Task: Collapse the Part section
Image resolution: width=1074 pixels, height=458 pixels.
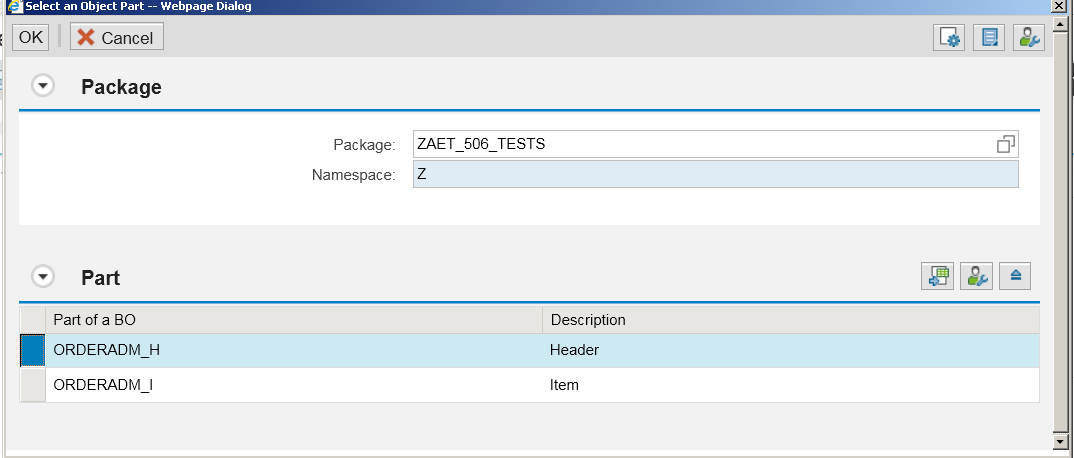Action: (43, 277)
